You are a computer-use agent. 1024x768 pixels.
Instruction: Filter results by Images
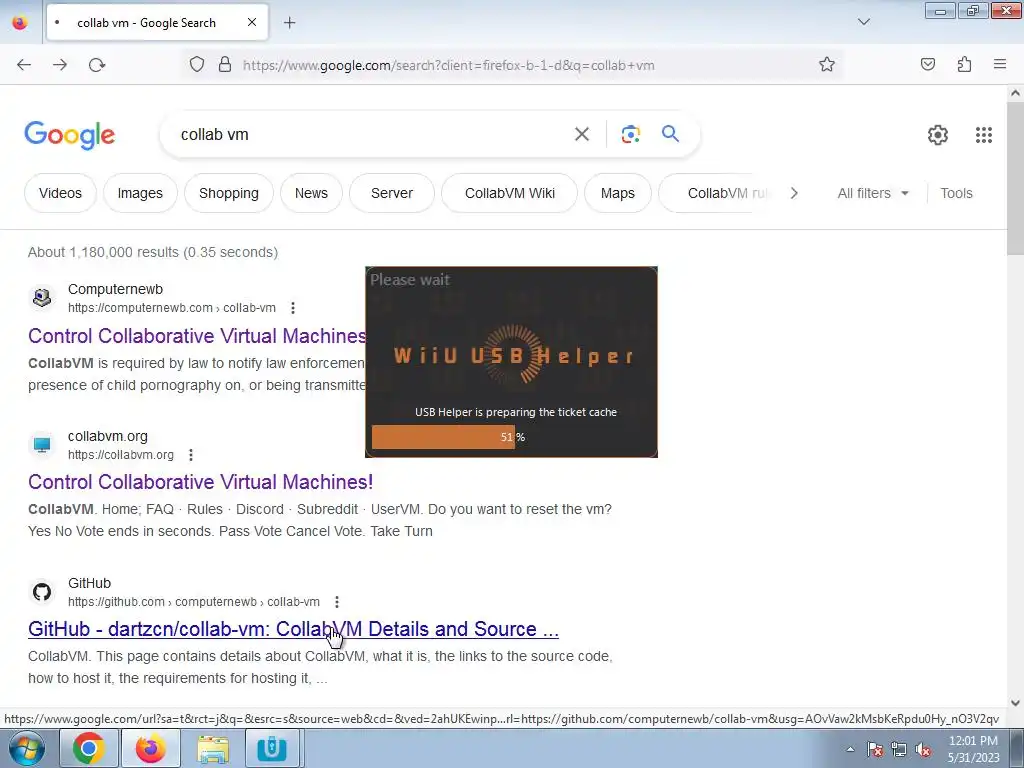140,193
